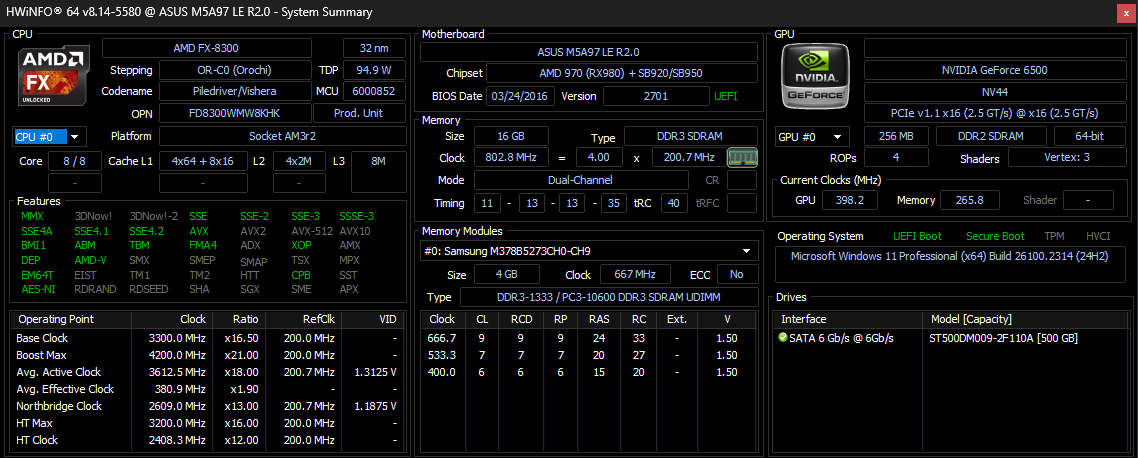Click the BIOS Version 2701 field
The width and height of the screenshot is (1138, 458).
click(656, 96)
